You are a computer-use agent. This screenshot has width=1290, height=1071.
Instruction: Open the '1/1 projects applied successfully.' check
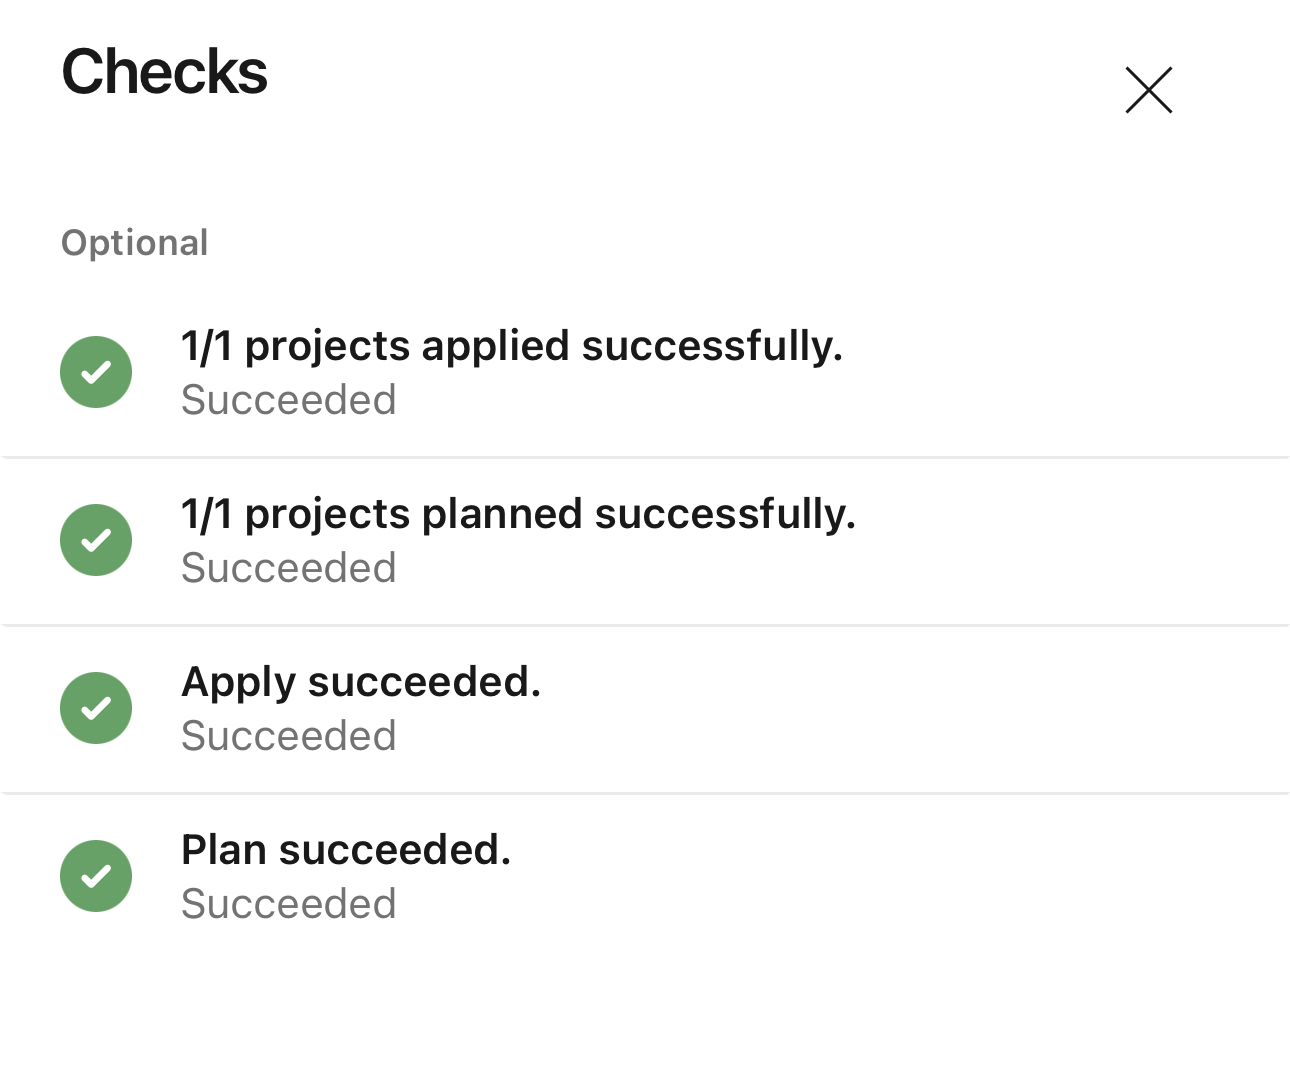[511, 346]
